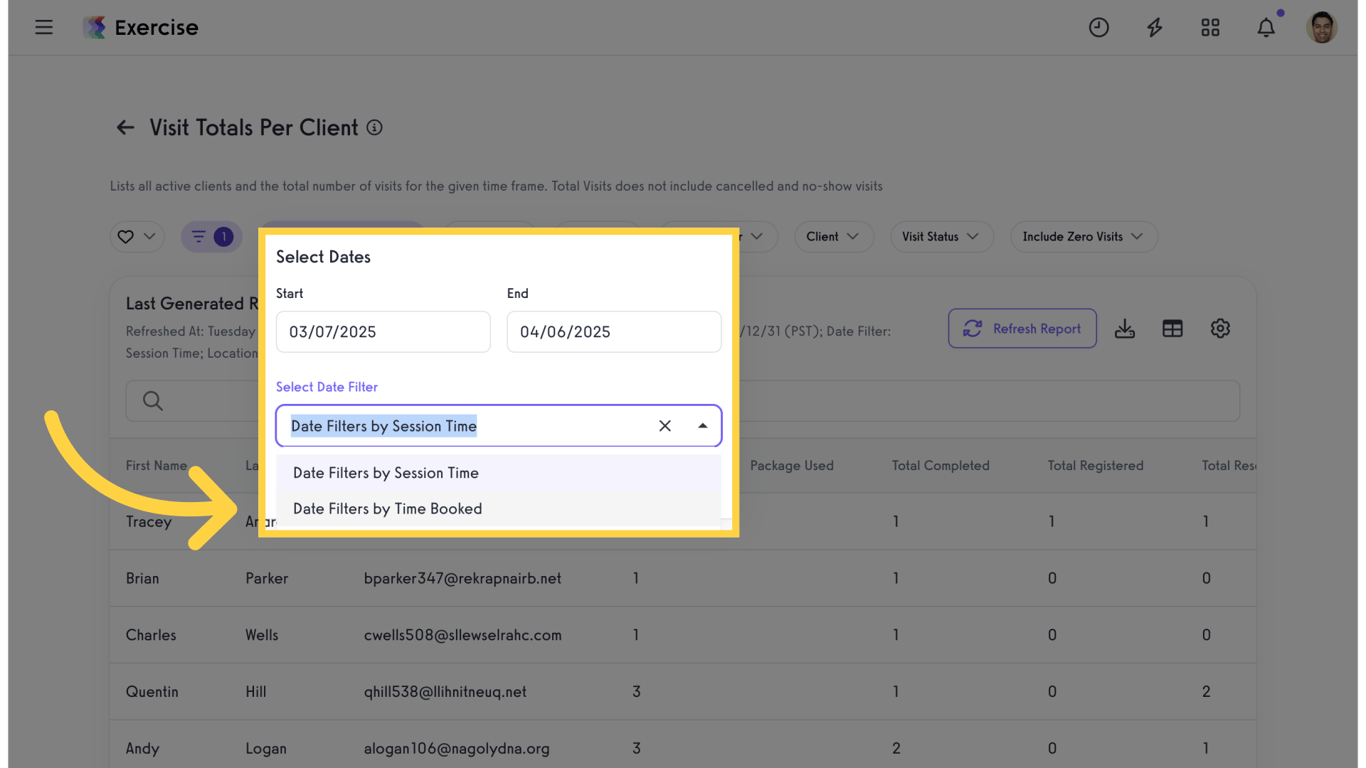Viewport: 1366px width, 768px height.
Task: Click the info icon beside the title
Action: click(374, 128)
